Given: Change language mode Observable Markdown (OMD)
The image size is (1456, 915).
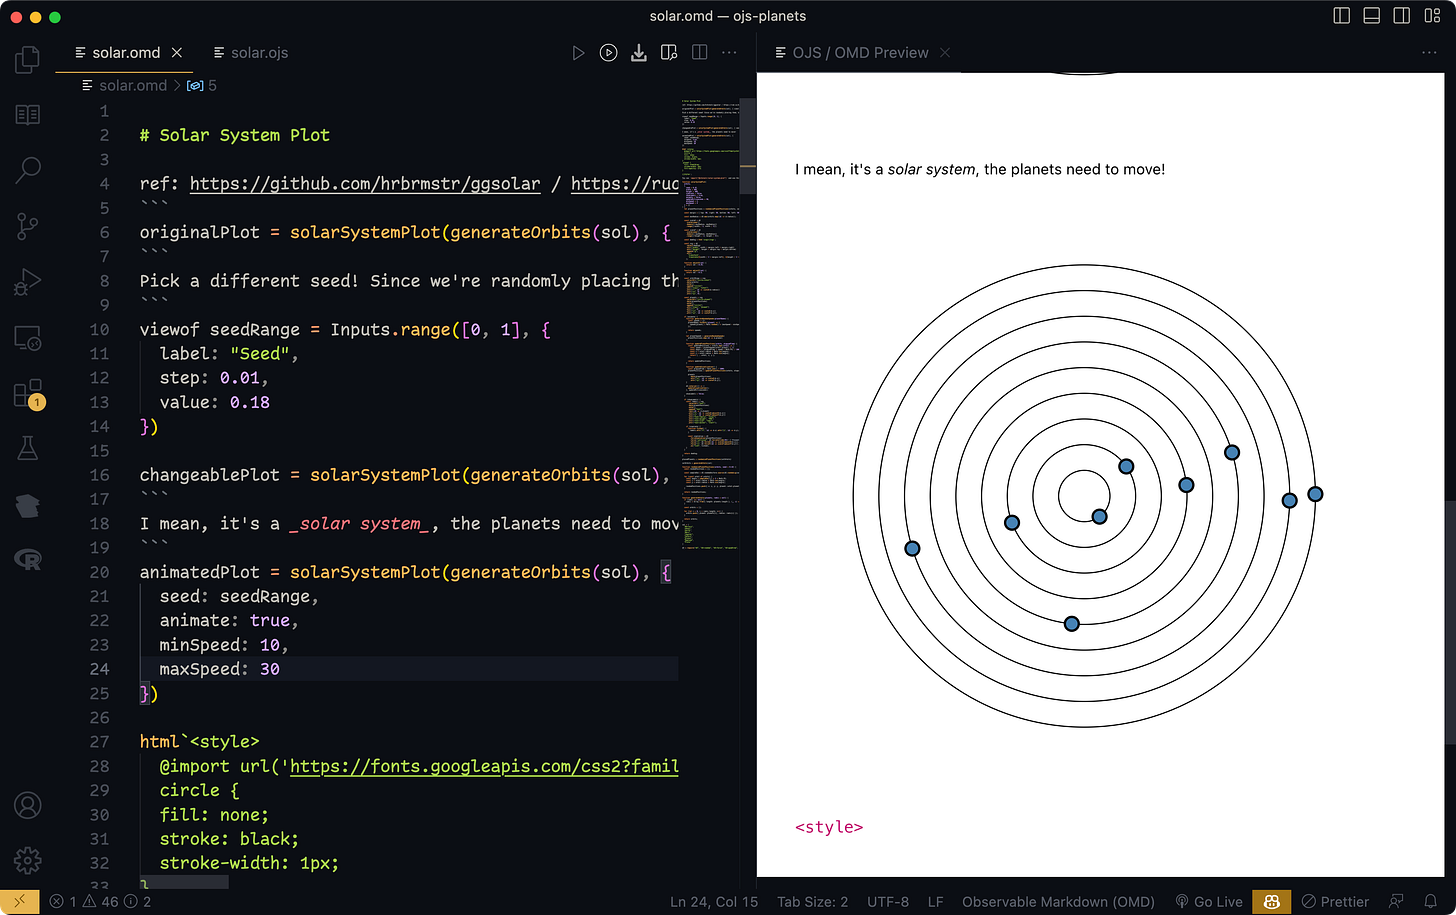Looking at the screenshot, I should click(1058, 902).
